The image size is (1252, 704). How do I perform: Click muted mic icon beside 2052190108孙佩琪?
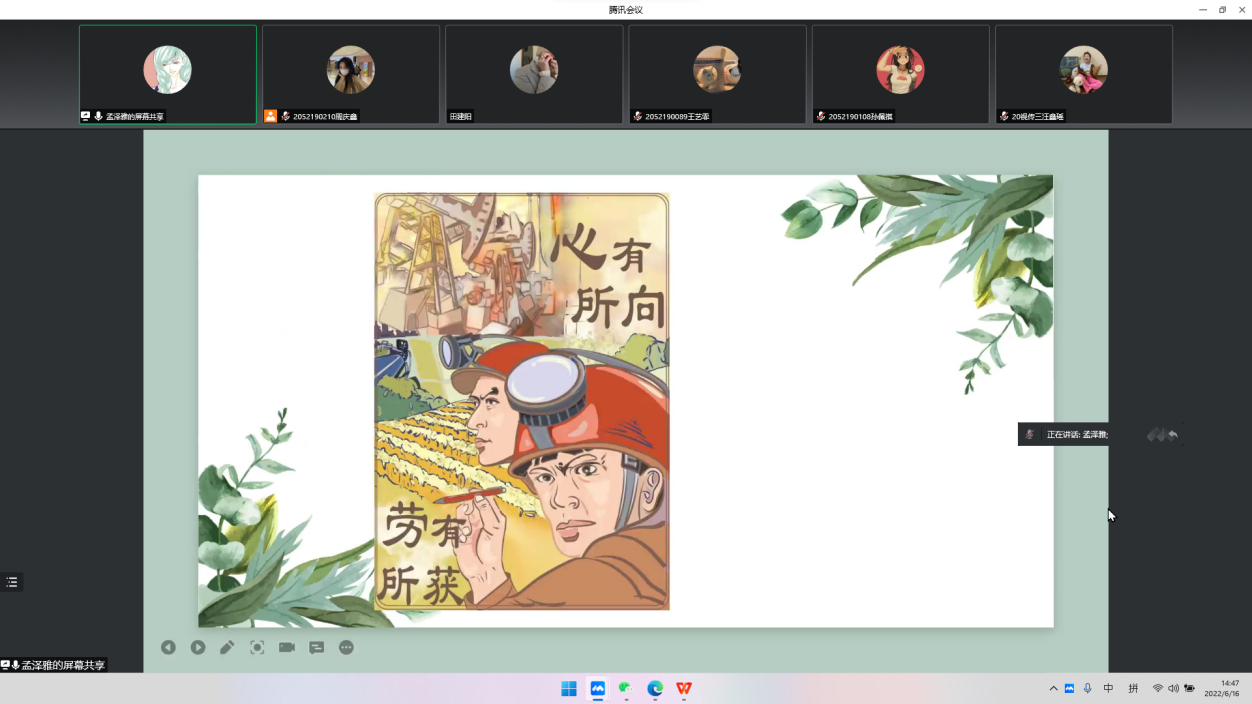(x=821, y=116)
